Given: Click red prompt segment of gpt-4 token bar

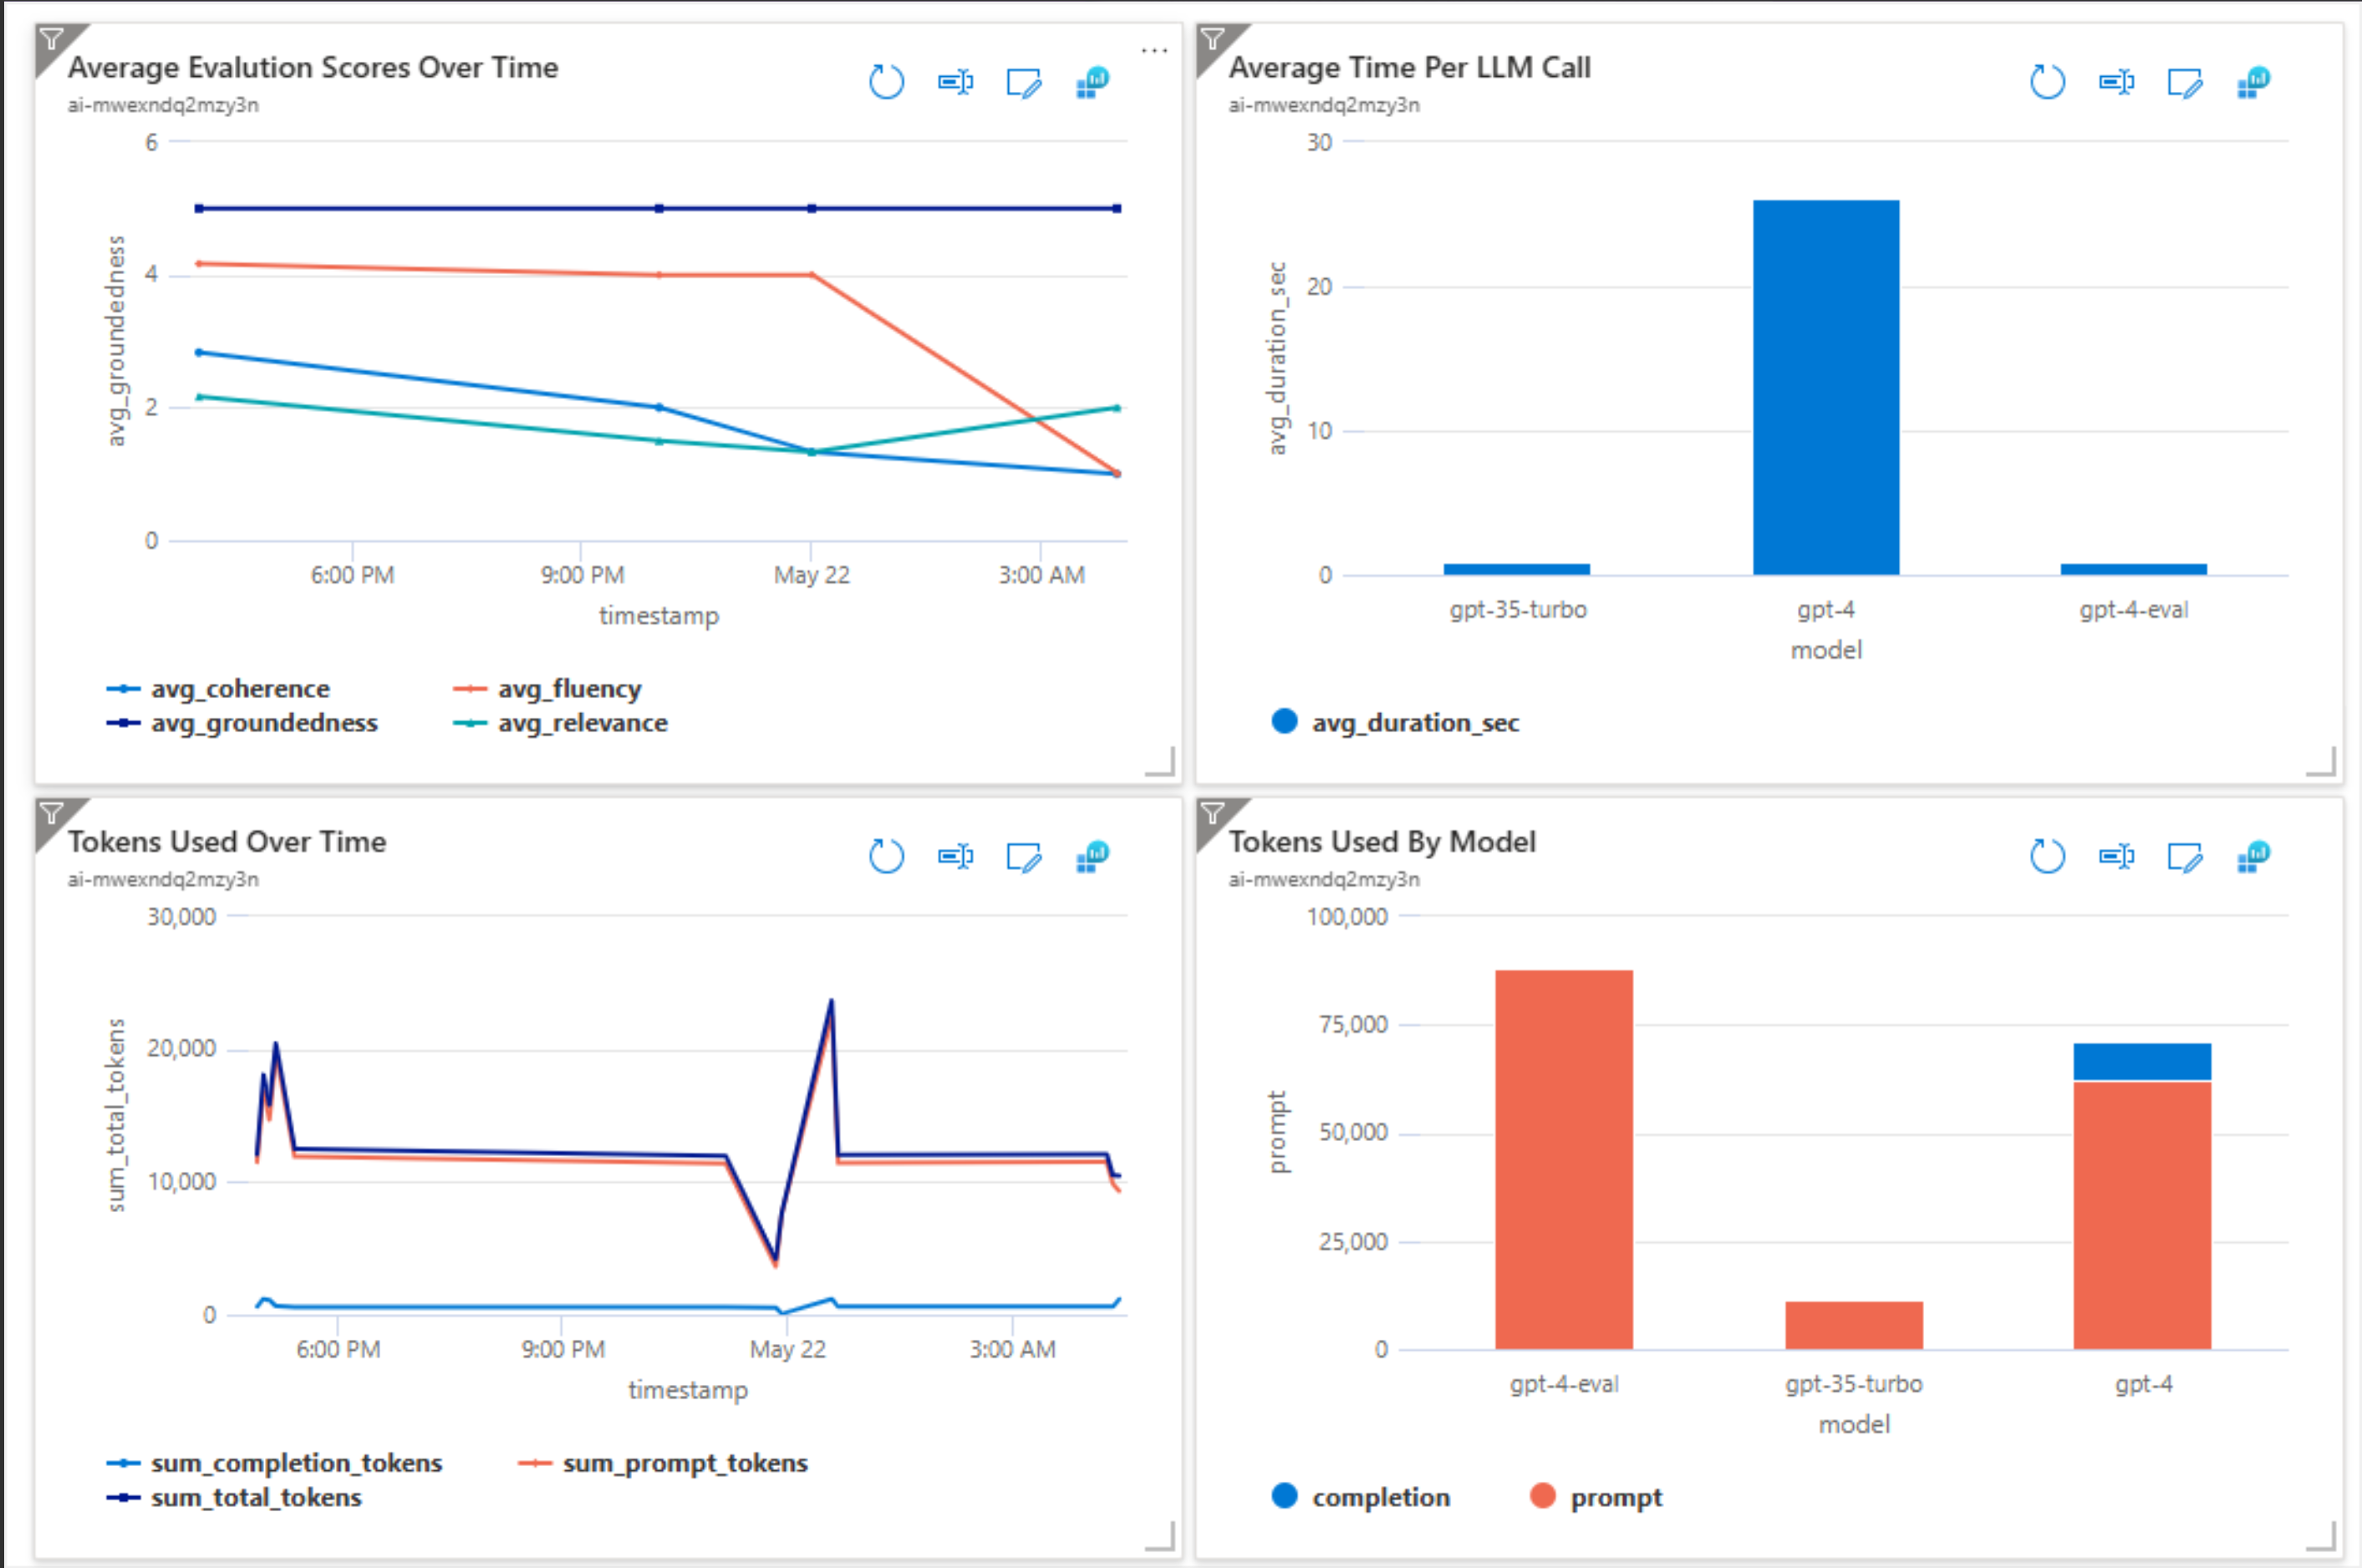Looking at the screenshot, I should point(2142,1215).
